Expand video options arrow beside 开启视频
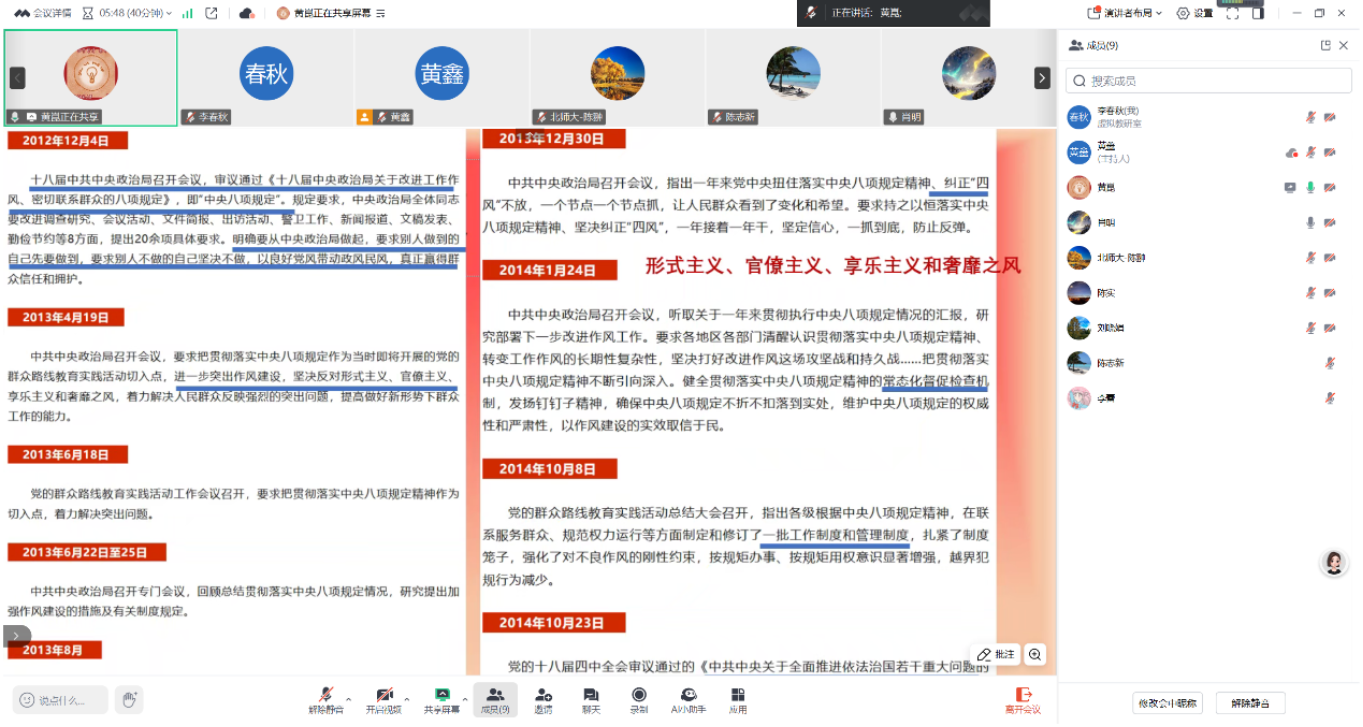1363x727 pixels. click(407, 699)
